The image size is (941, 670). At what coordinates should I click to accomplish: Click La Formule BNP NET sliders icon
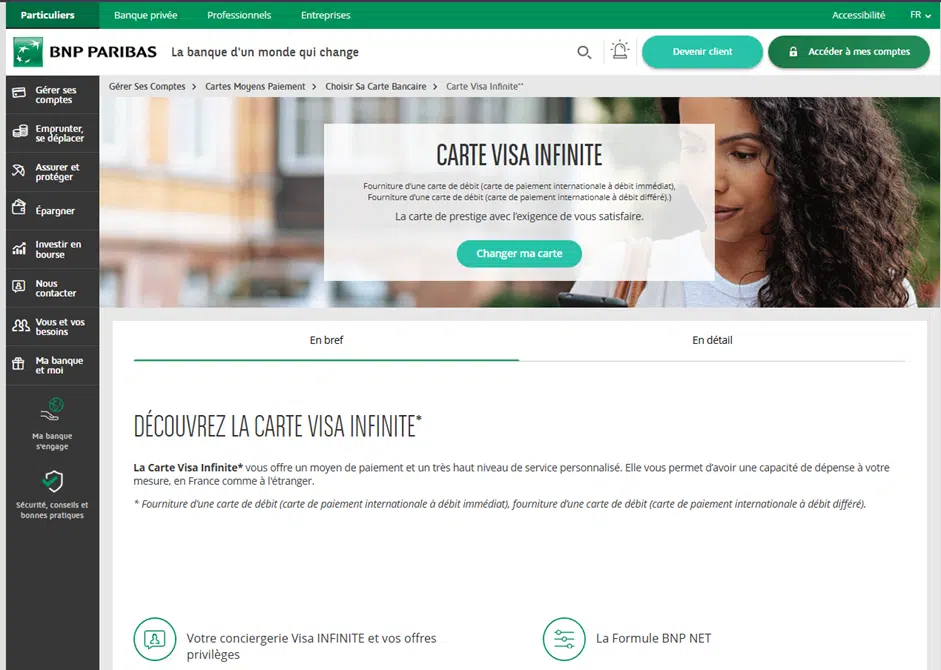tap(564, 639)
